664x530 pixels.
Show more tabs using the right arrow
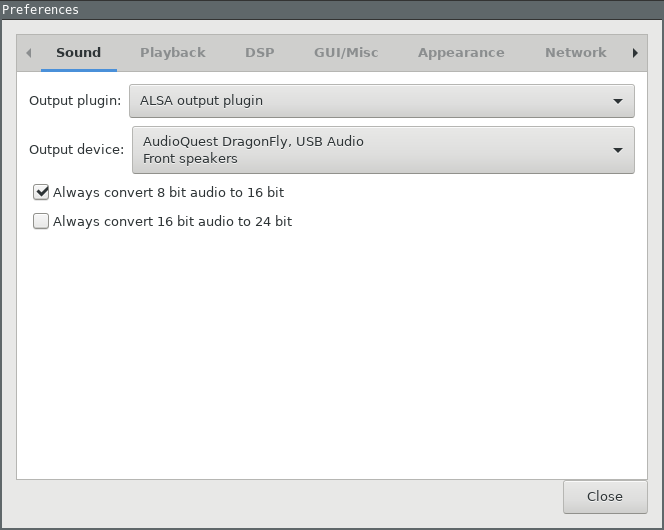635,53
